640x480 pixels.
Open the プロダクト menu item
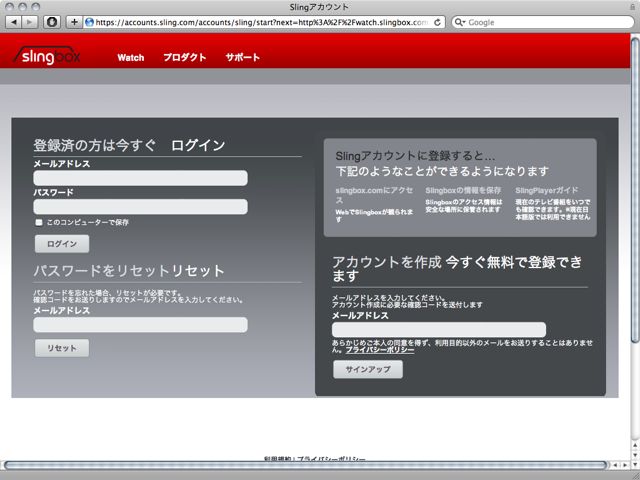coord(184,58)
